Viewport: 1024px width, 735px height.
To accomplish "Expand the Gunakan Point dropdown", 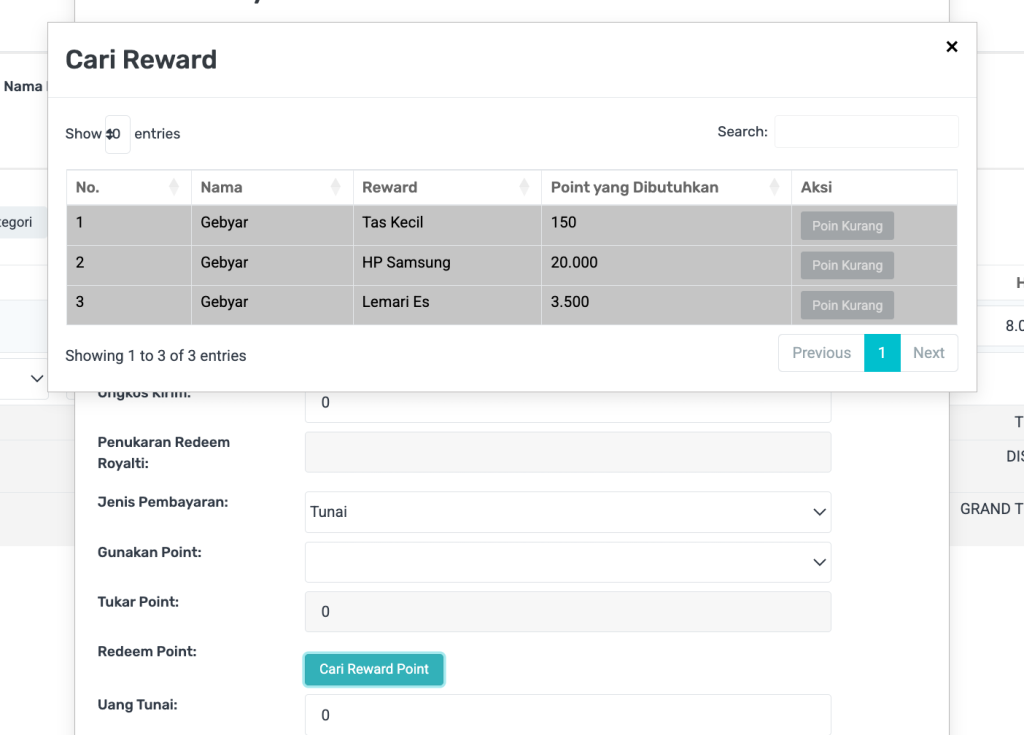I will tap(567, 562).
